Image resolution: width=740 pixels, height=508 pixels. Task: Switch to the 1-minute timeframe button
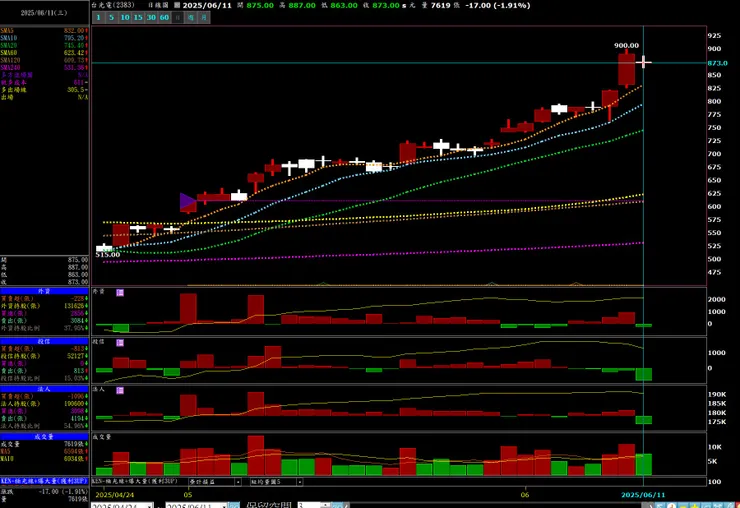pyautogui.click(x=98, y=17)
